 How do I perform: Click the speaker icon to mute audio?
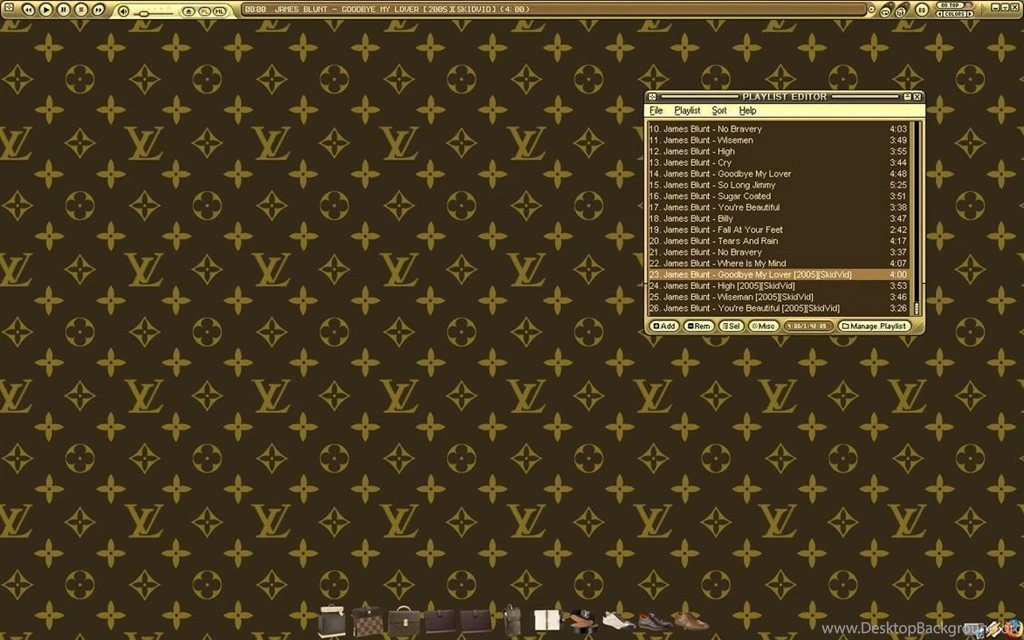click(123, 10)
